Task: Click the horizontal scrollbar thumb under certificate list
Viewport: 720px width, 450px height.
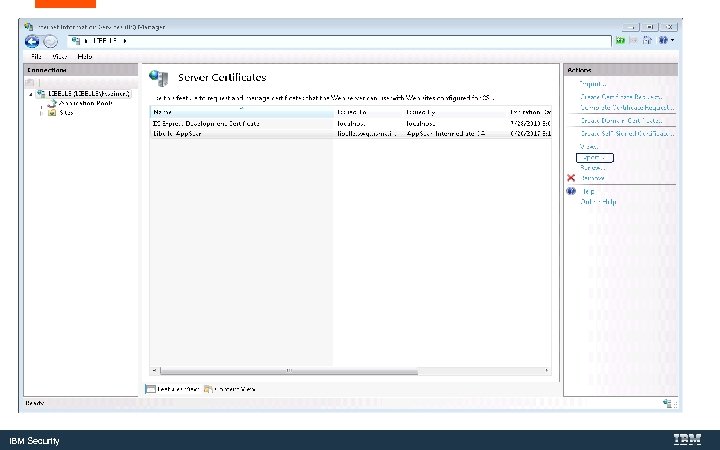Action: [x=289, y=371]
